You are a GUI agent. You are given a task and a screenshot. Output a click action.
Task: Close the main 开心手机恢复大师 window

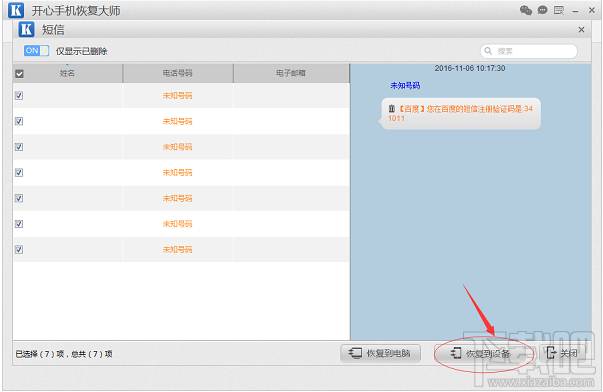tap(592, 10)
